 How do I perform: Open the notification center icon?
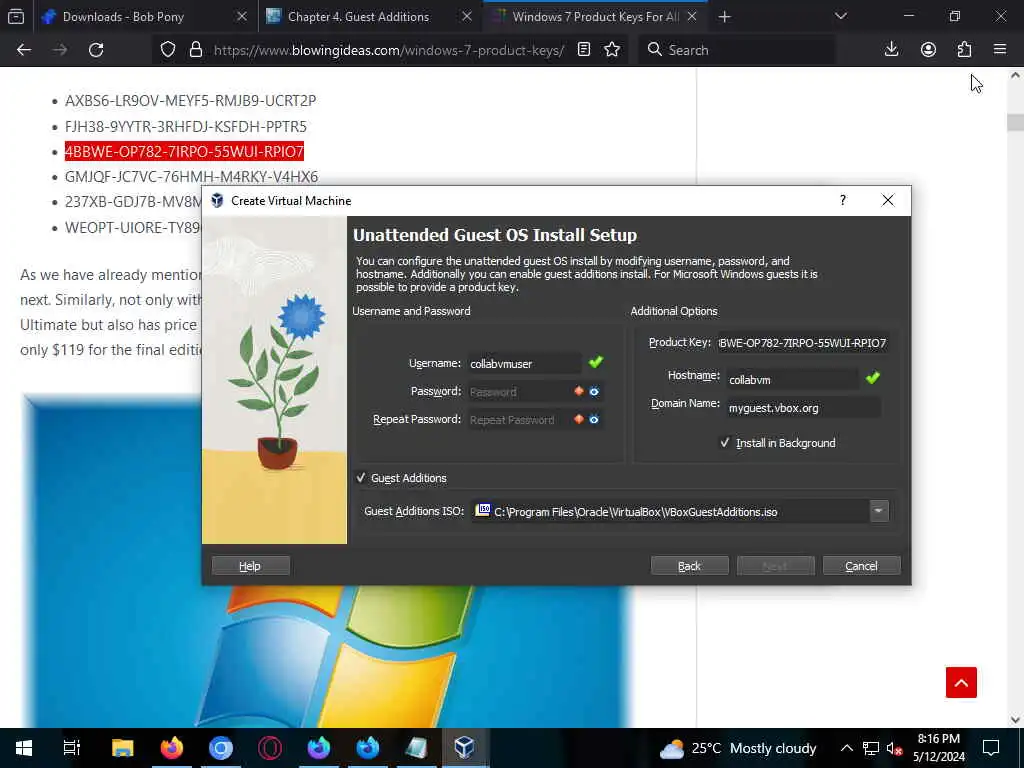click(x=991, y=748)
